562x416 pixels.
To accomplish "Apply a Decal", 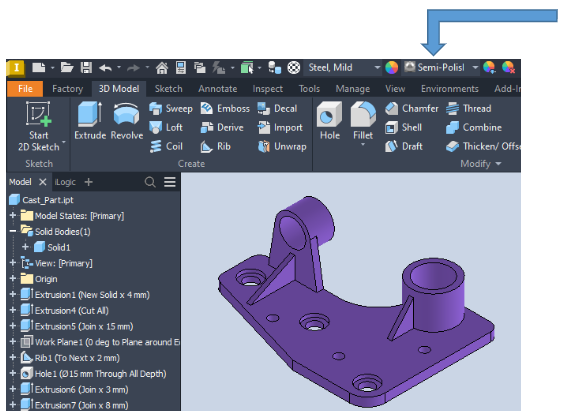I will [x=277, y=109].
